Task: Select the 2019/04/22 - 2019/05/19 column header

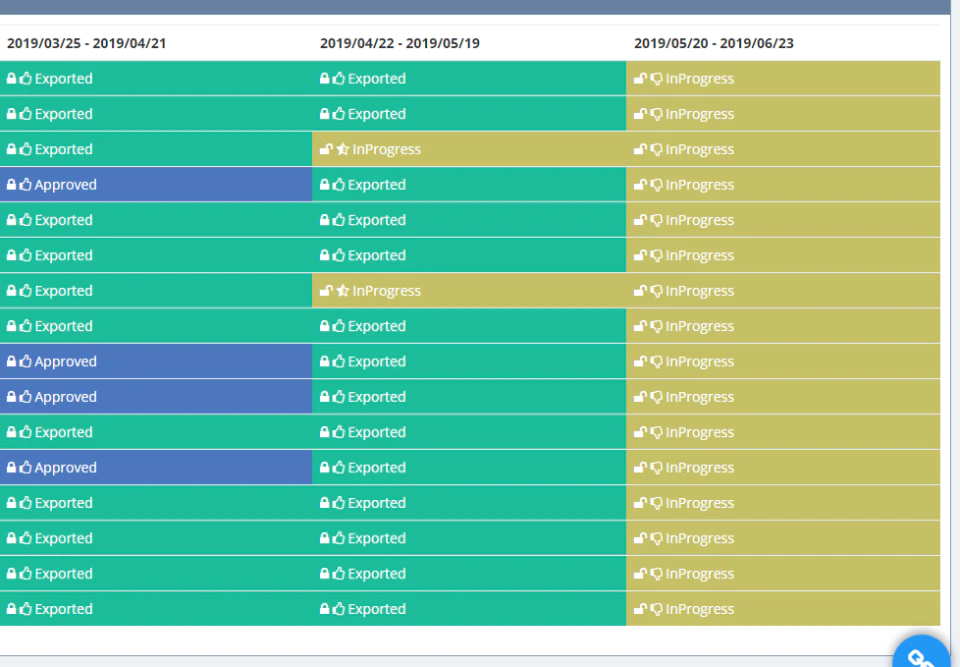Action: point(400,43)
